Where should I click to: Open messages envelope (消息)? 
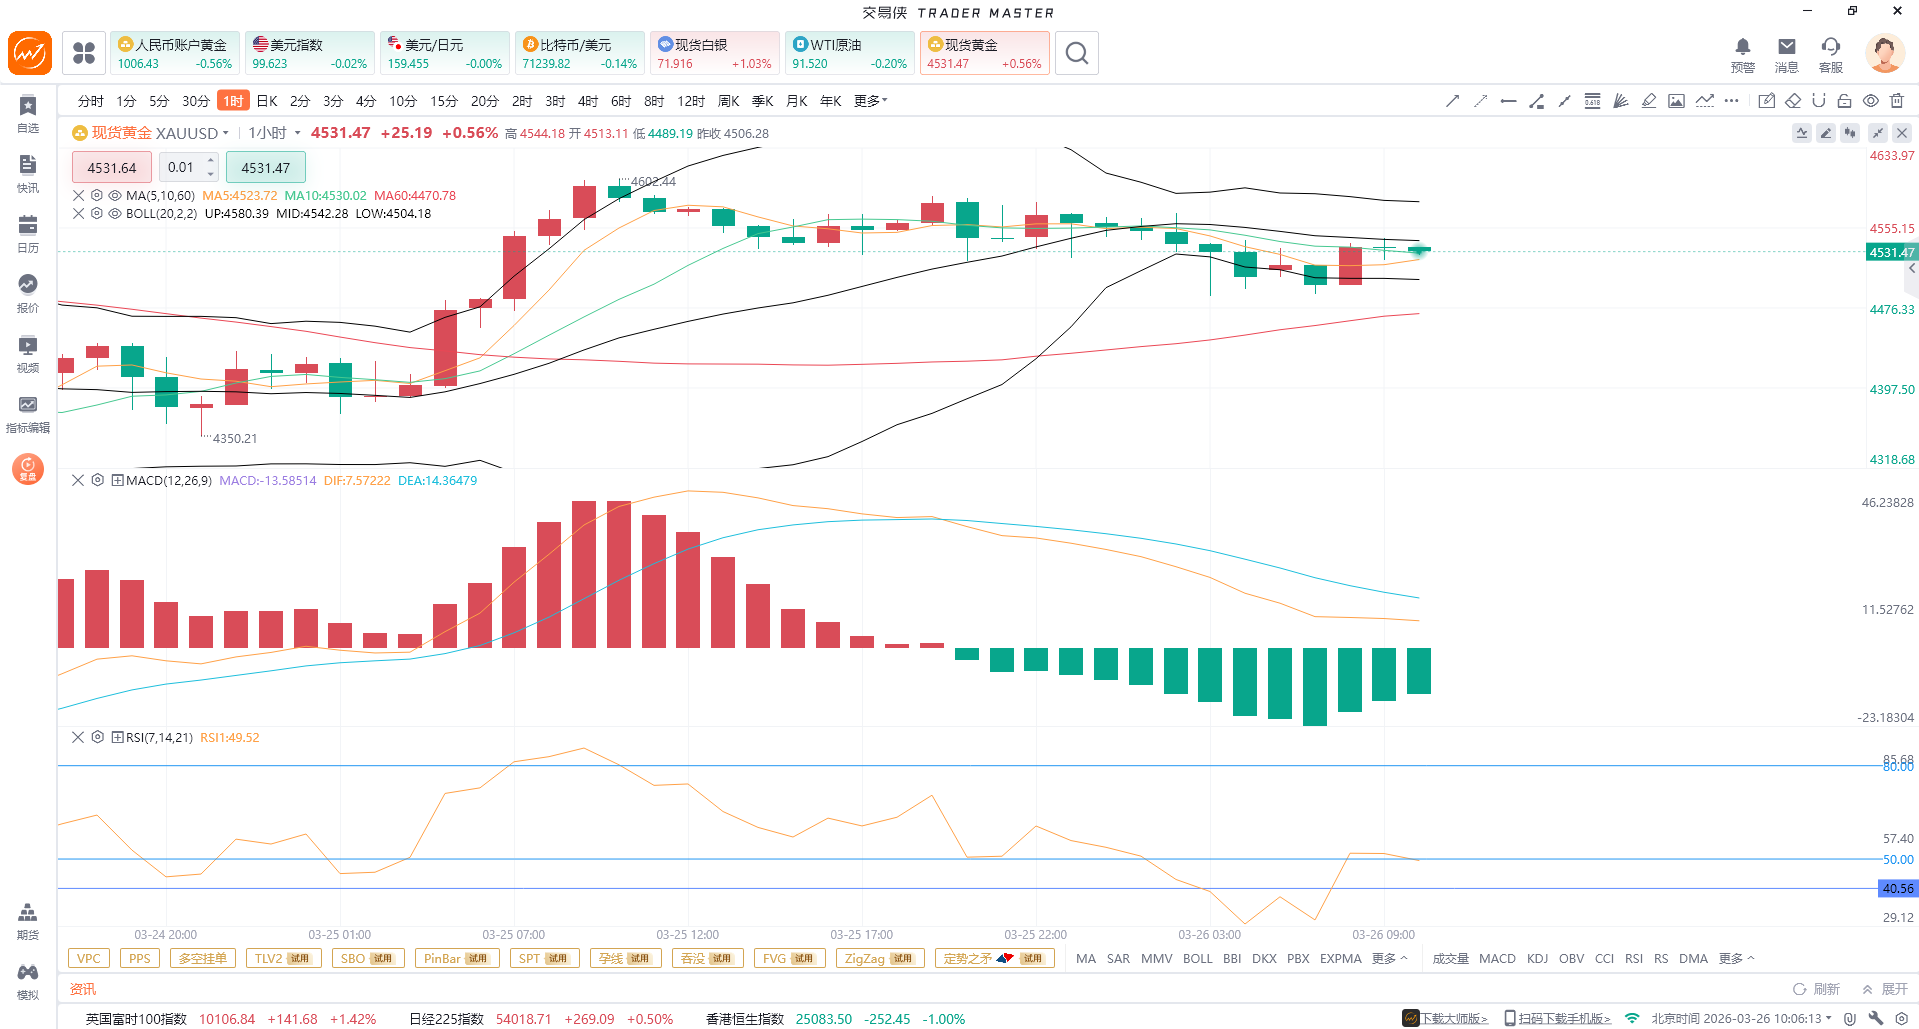coord(1787,55)
